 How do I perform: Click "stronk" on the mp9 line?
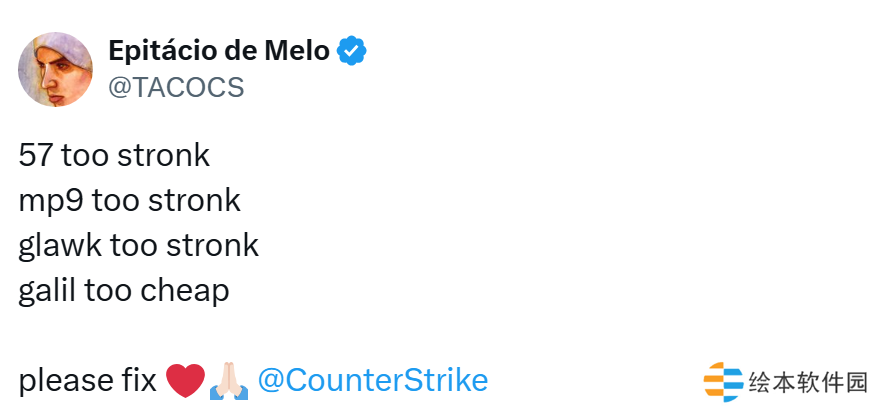click(x=194, y=201)
